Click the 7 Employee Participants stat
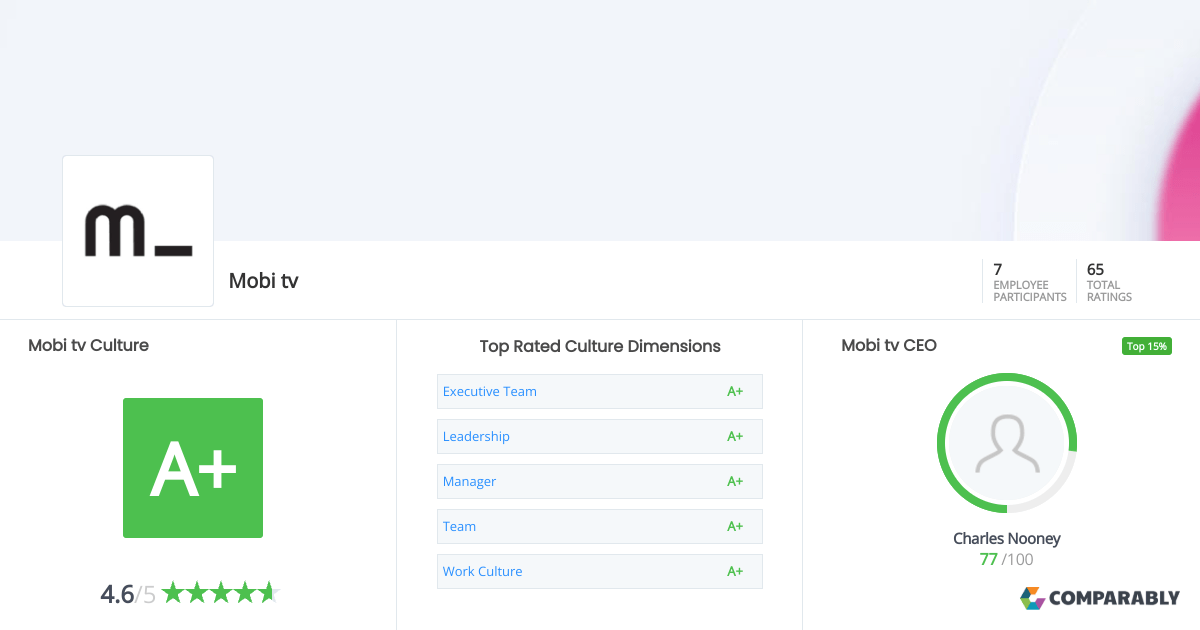 click(x=1029, y=282)
